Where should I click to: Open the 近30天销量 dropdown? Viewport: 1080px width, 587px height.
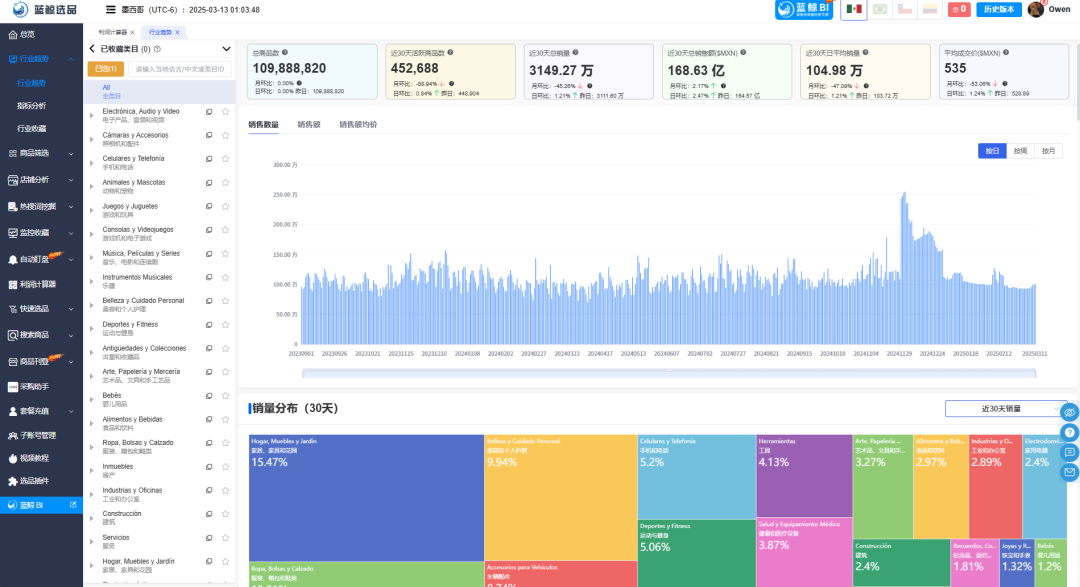click(1006, 409)
